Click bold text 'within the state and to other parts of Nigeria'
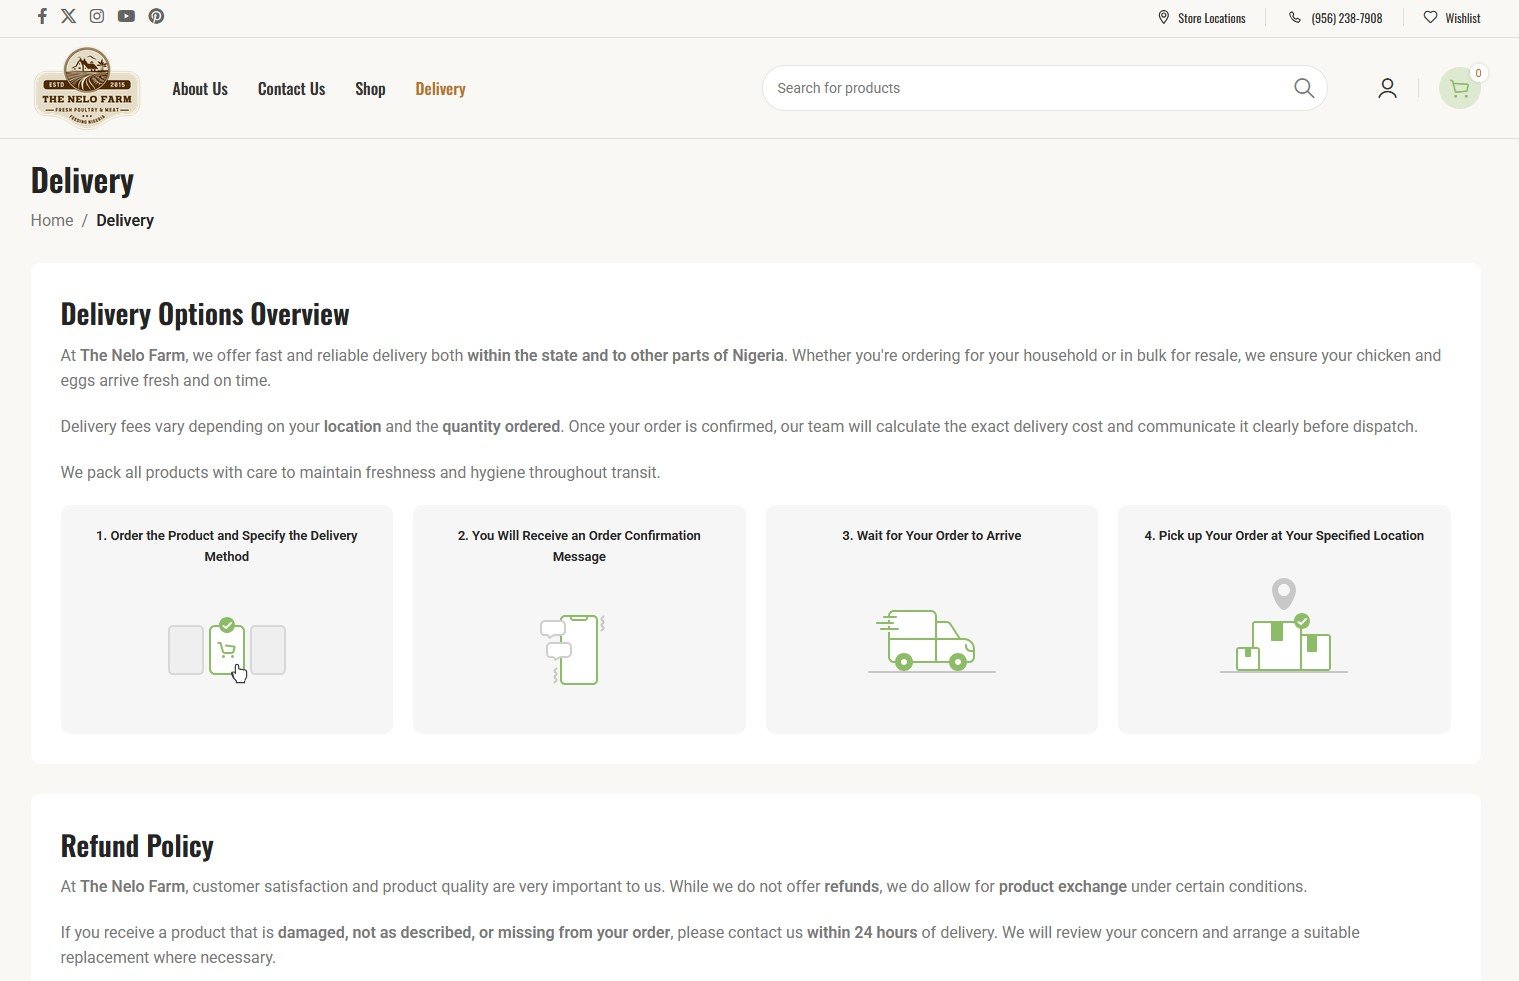This screenshot has height=981, width=1519. [626, 355]
